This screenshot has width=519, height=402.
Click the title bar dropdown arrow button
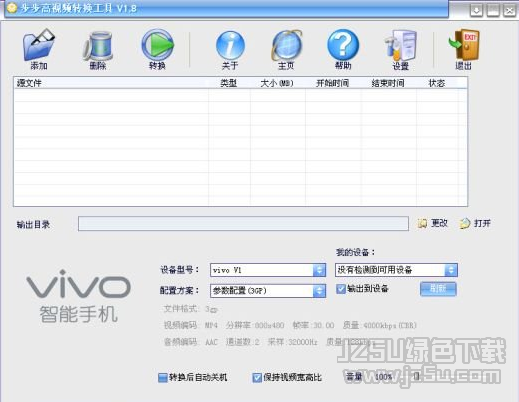pyautogui.click(x=477, y=11)
